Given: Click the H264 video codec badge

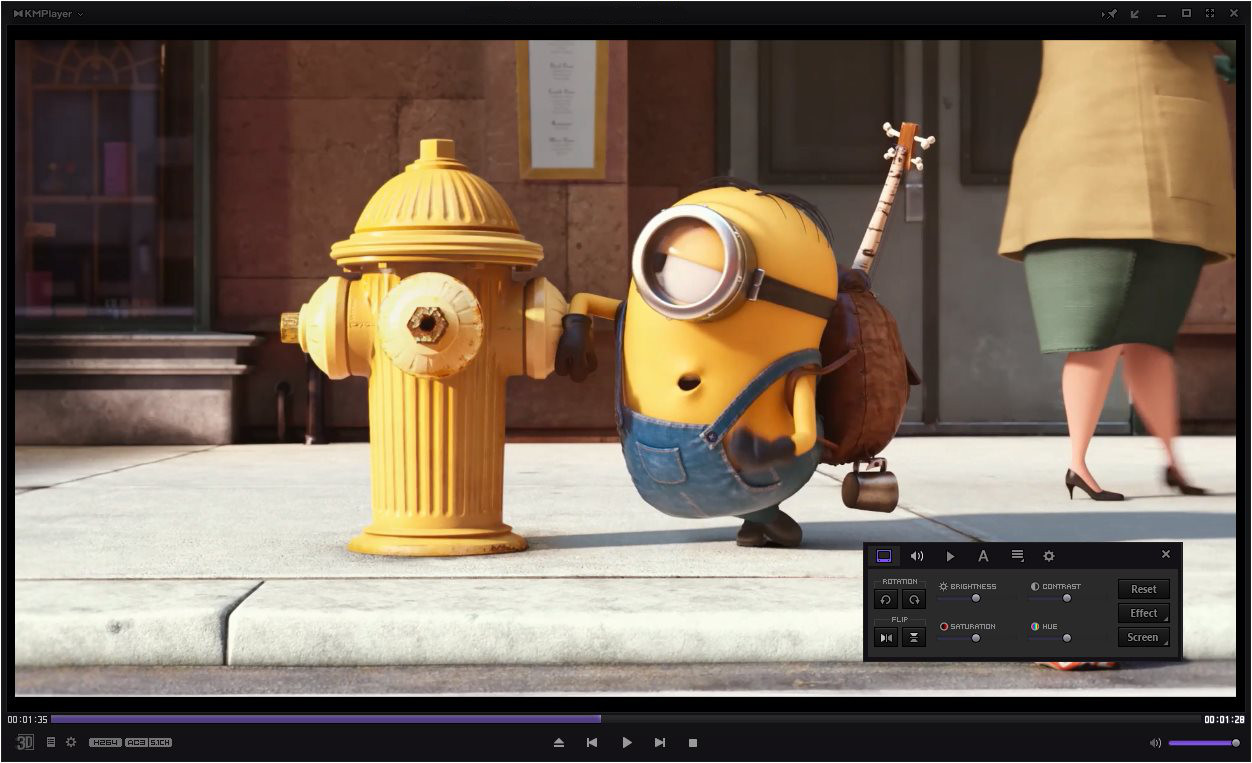Looking at the screenshot, I should click(105, 742).
